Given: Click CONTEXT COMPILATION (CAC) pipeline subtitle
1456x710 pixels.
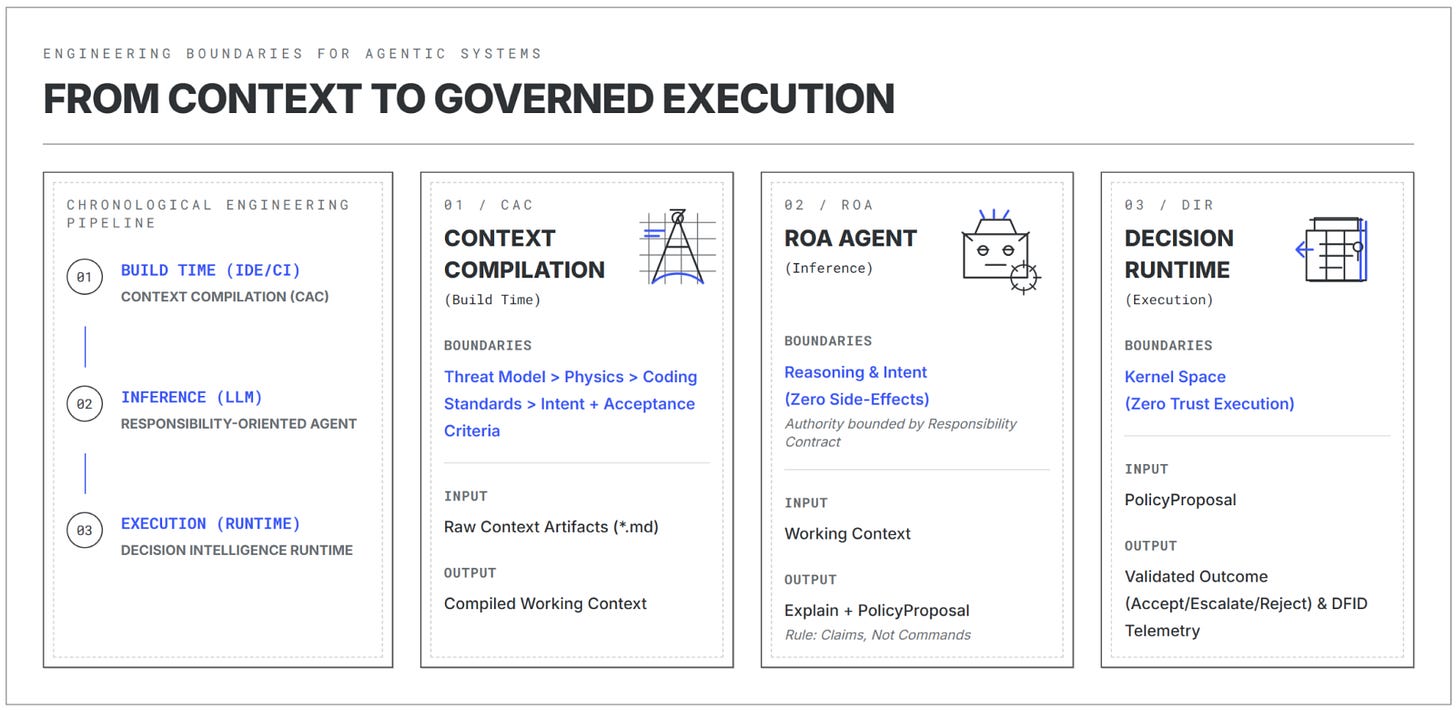Looking at the screenshot, I should 225,296.
